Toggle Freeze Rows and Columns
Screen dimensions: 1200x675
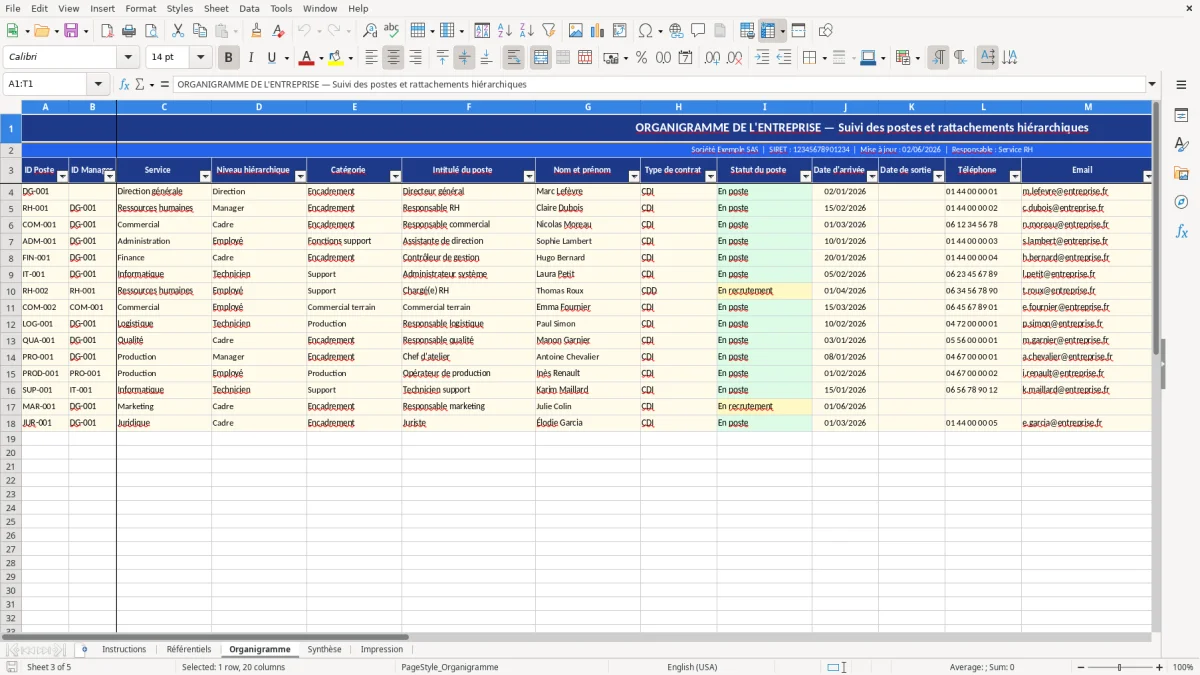pyautogui.click(x=768, y=31)
